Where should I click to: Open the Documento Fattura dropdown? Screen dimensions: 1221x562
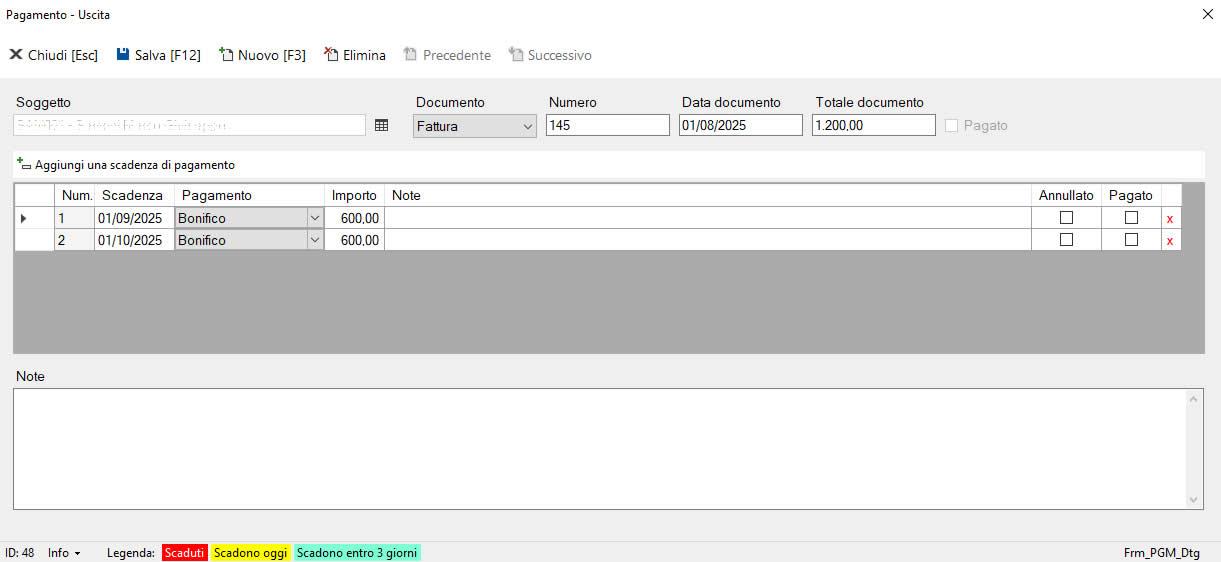click(x=528, y=126)
